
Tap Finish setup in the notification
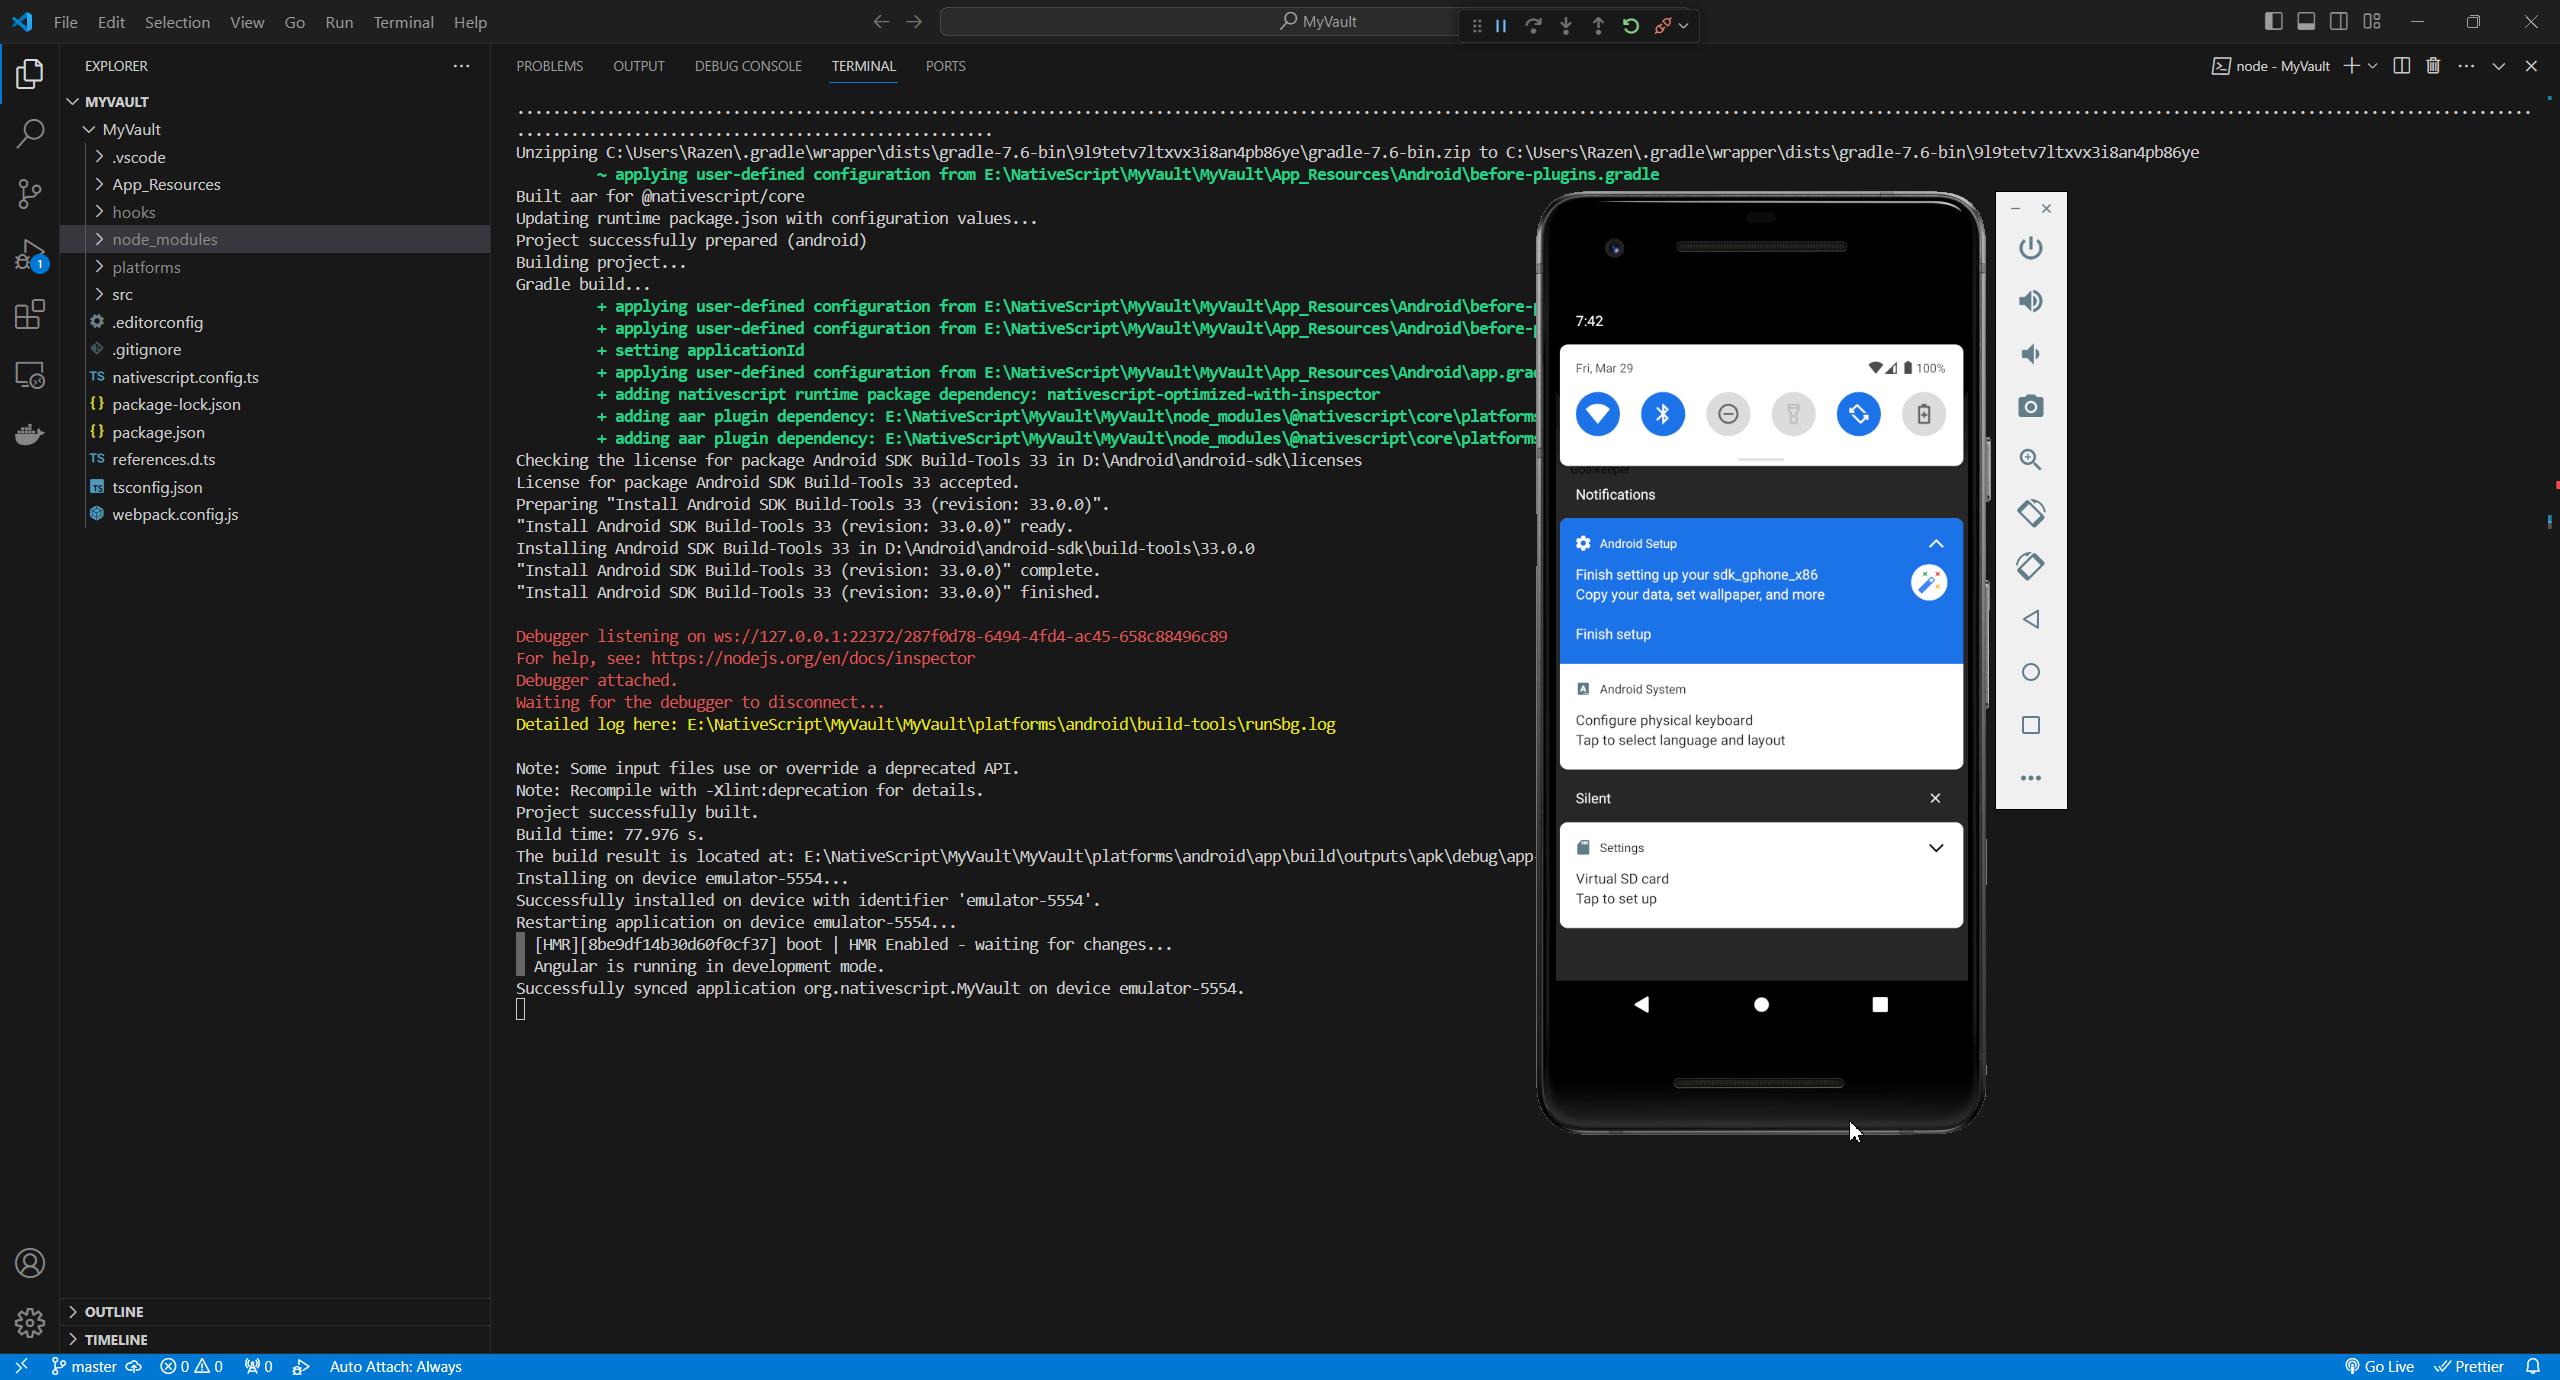click(x=1612, y=633)
